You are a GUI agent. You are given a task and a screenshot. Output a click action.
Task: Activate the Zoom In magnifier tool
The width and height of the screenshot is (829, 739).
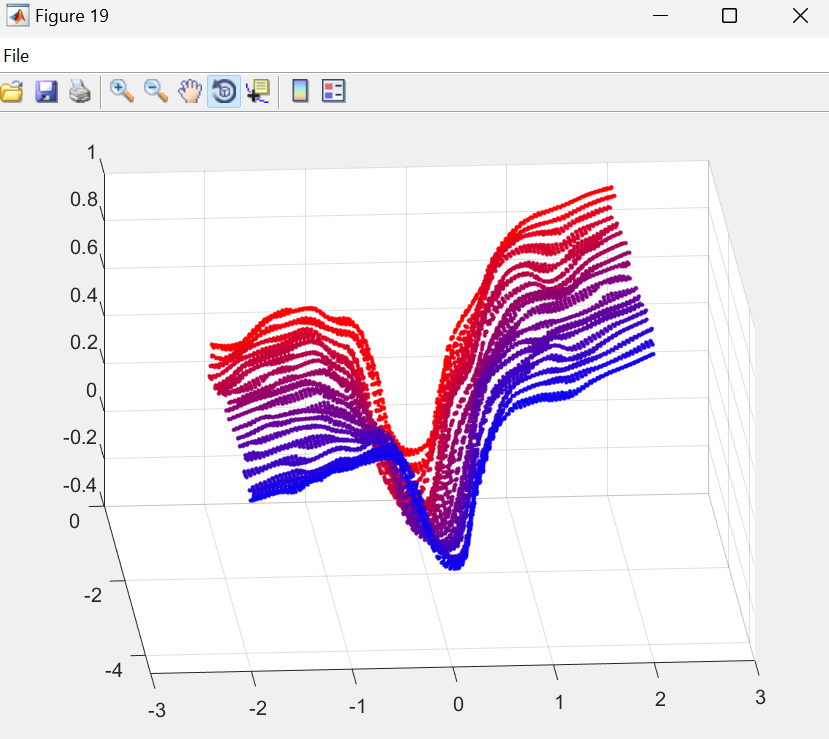coord(122,92)
